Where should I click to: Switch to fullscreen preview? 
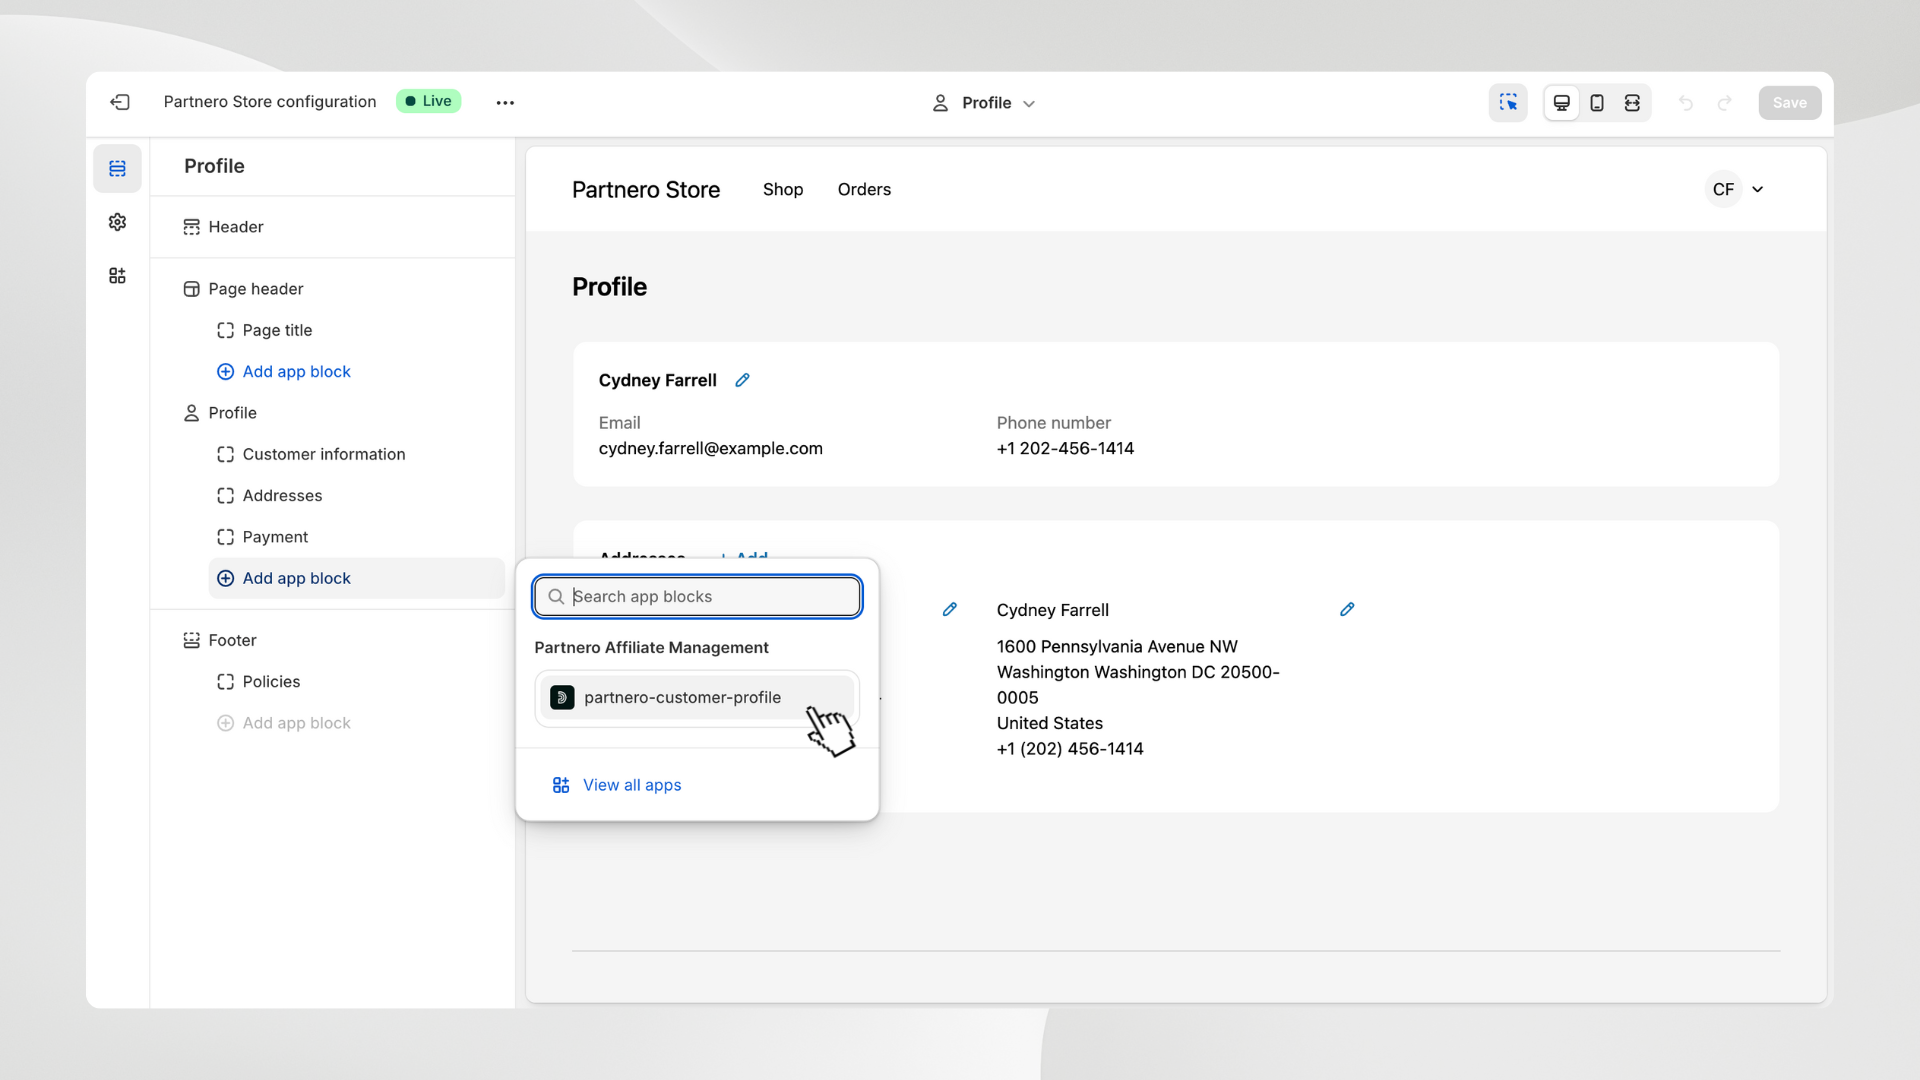[x=1632, y=102]
